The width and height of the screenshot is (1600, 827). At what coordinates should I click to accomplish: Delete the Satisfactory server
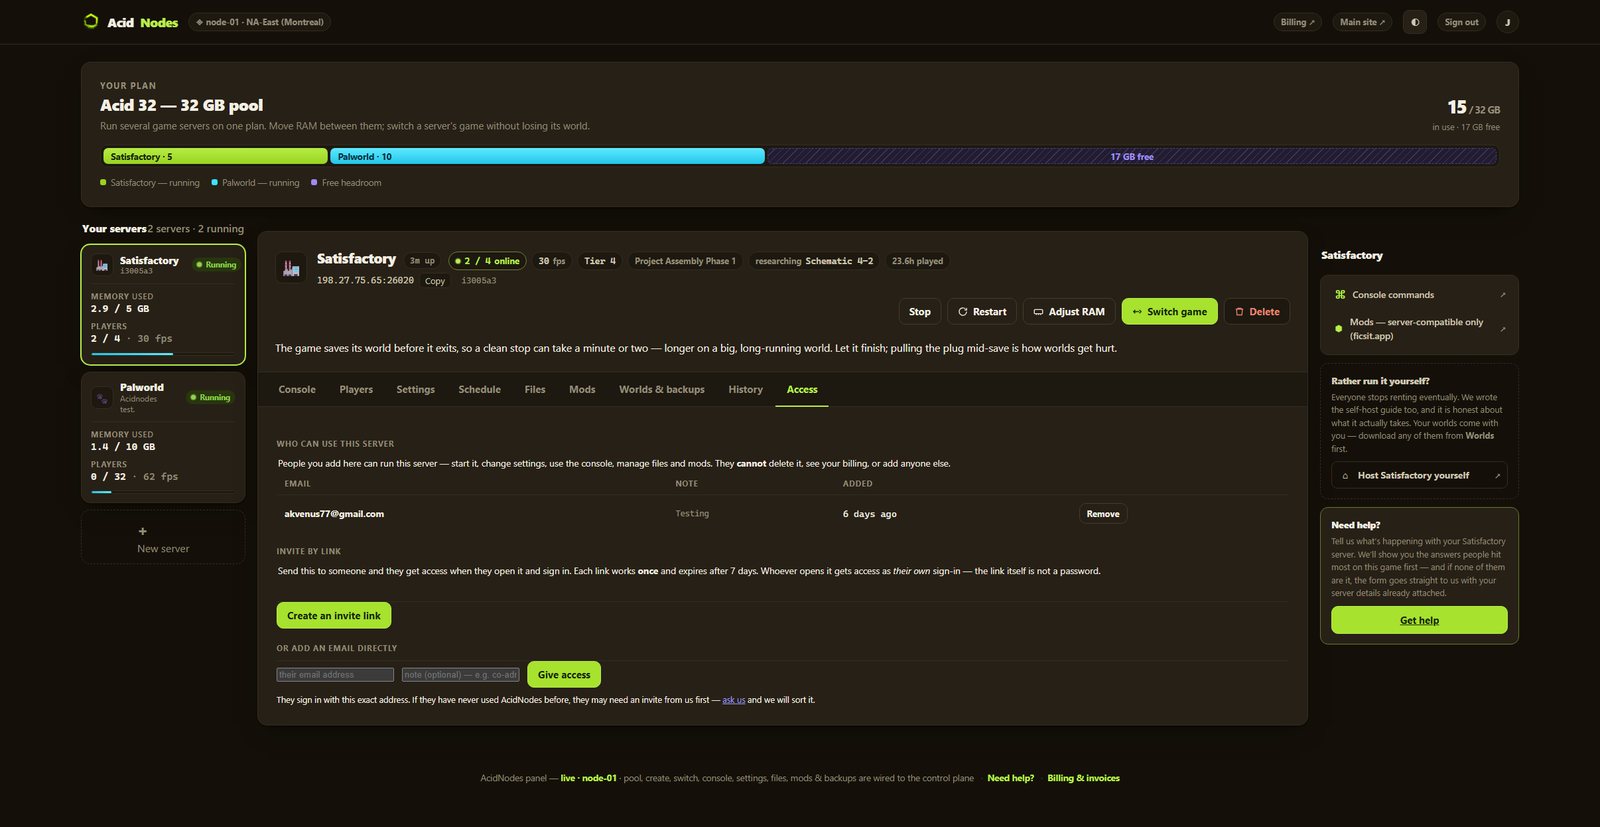tap(1257, 312)
